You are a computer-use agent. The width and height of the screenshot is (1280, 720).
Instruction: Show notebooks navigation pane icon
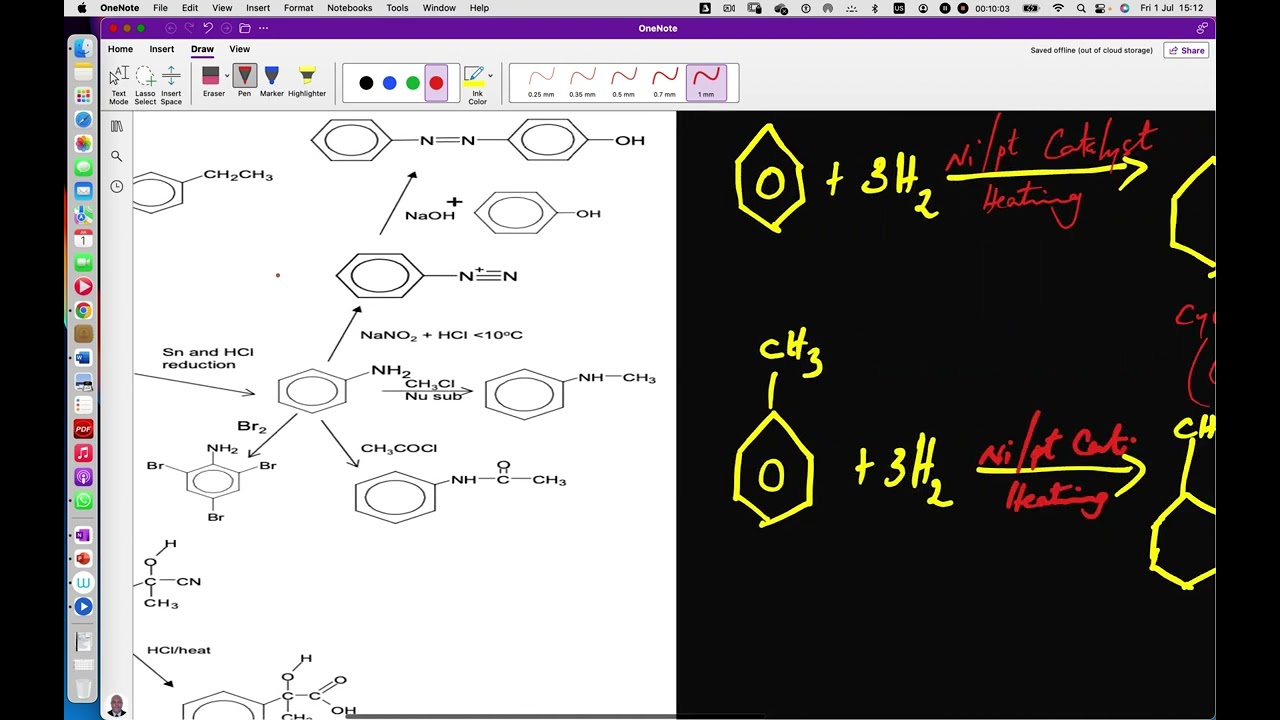[x=117, y=126]
